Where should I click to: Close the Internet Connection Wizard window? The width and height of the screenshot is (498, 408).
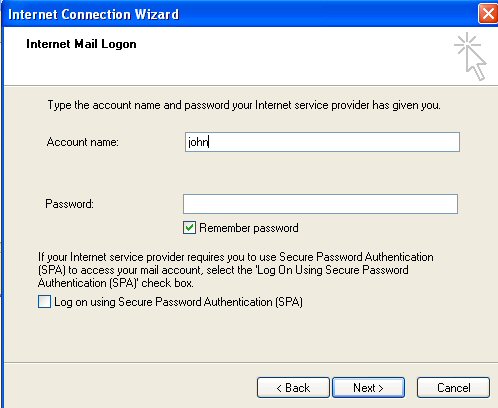[488, 14]
